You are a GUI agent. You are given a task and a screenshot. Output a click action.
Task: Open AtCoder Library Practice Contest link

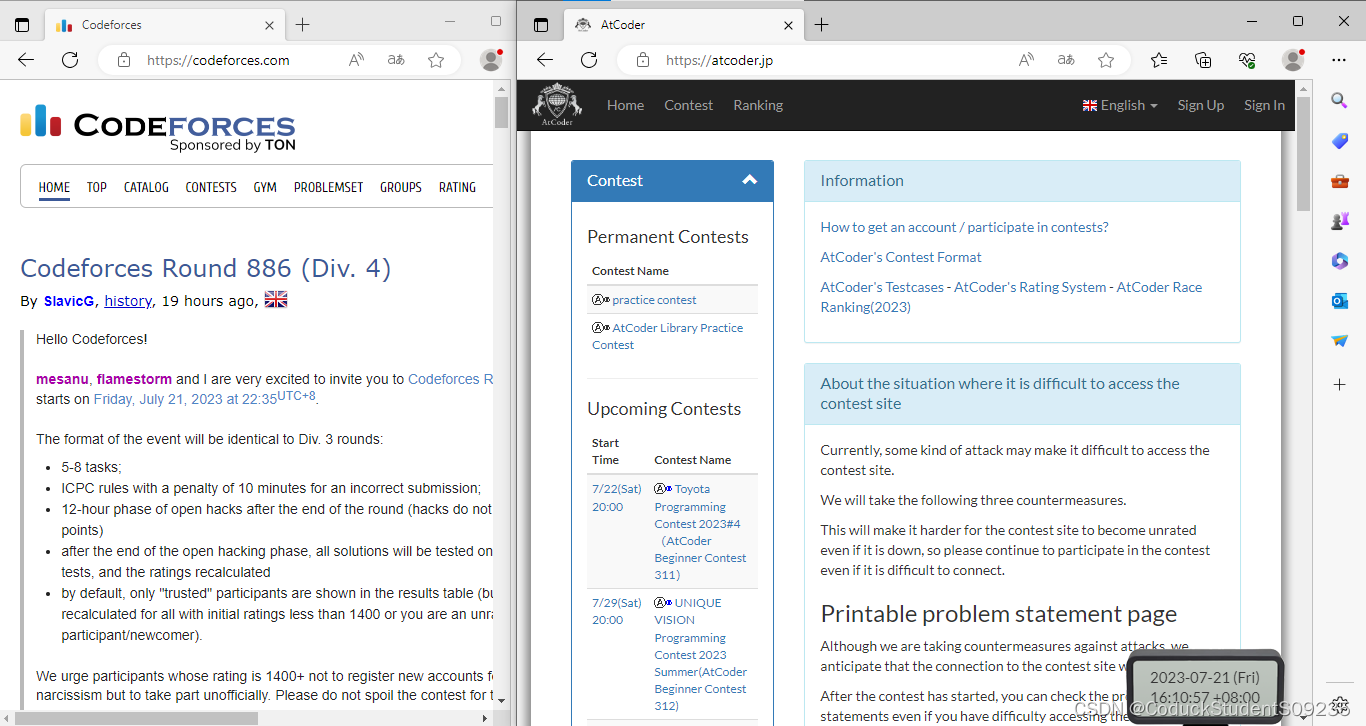668,336
